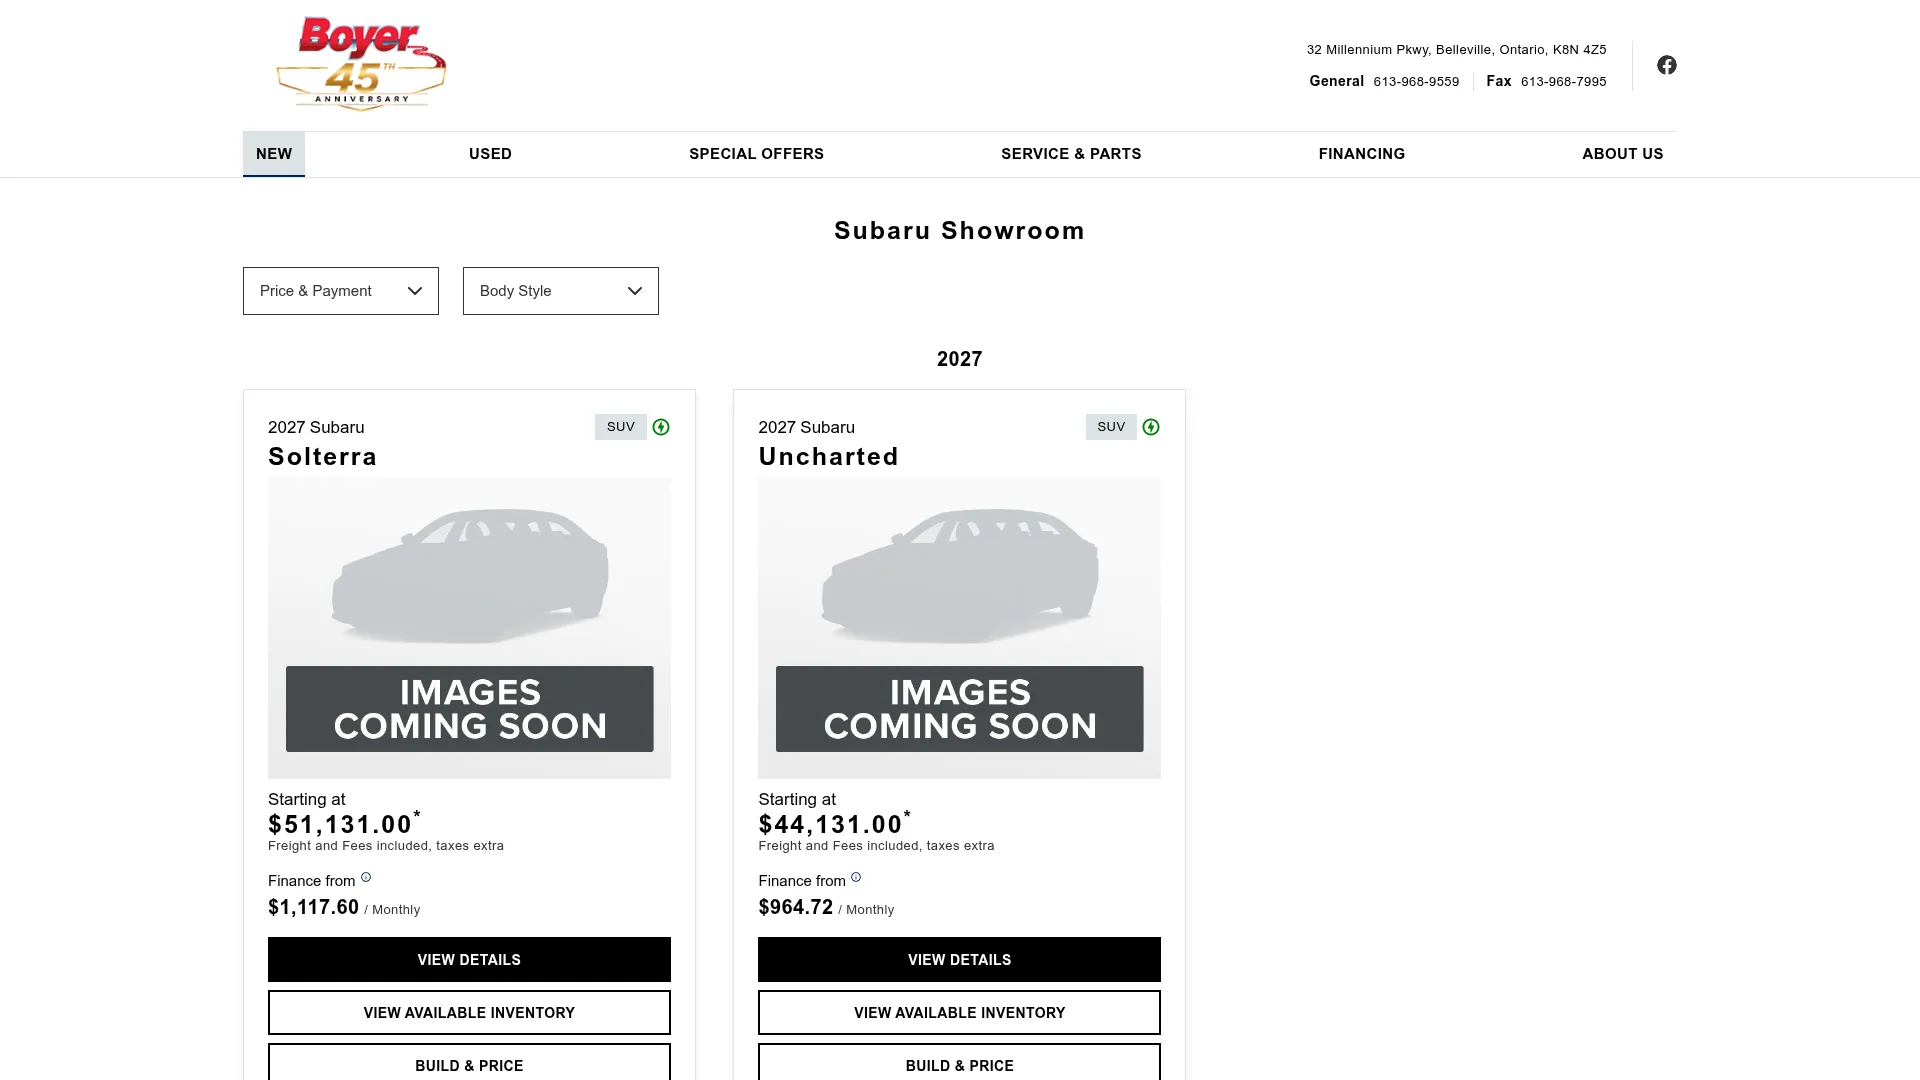View details for the 2027 Solterra
Screen dimensions: 1920x1080
[469, 959]
